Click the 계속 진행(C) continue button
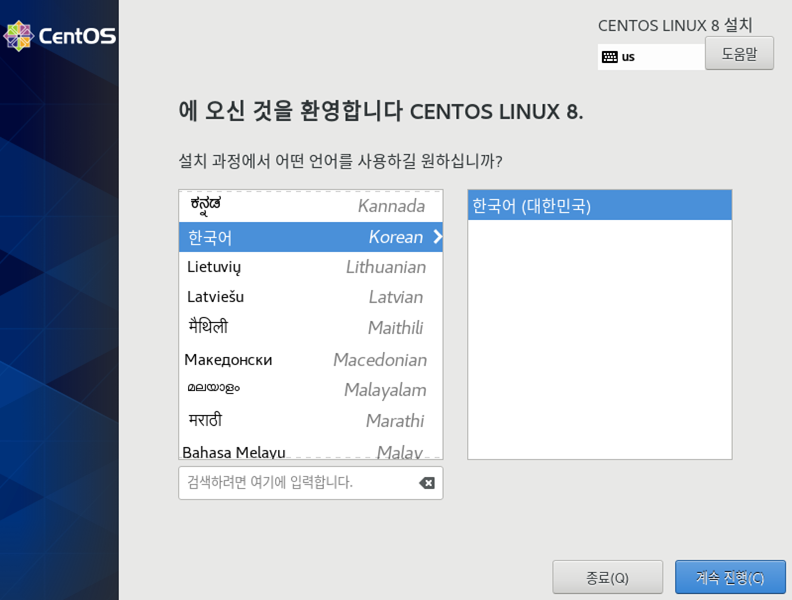Image resolution: width=792 pixels, height=600 pixels. [730, 577]
